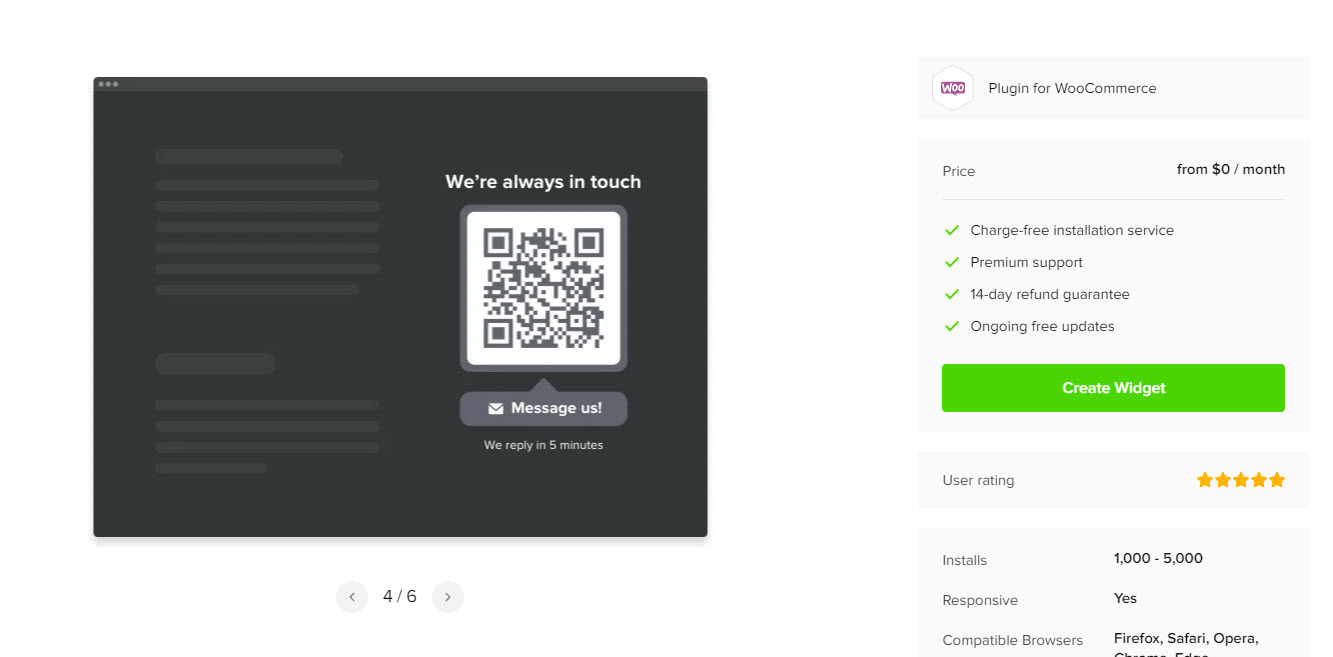The height and width of the screenshot is (657, 1333).
Task: Open the next slide with right chevron
Action: [447, 596]
